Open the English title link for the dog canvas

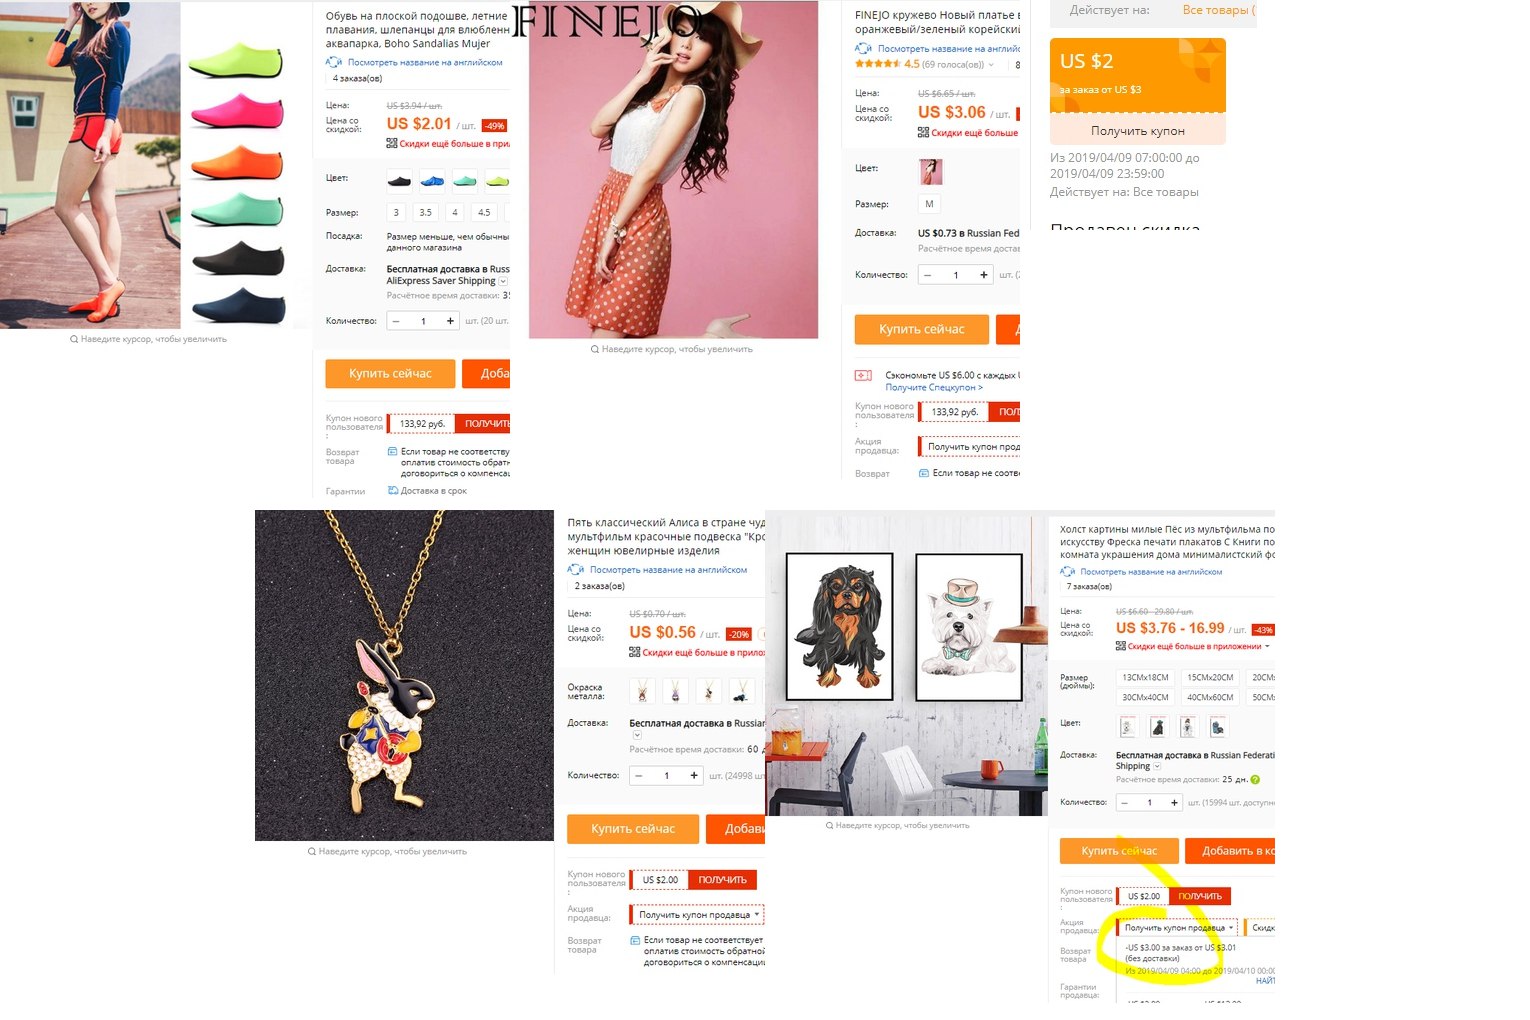1151,572
